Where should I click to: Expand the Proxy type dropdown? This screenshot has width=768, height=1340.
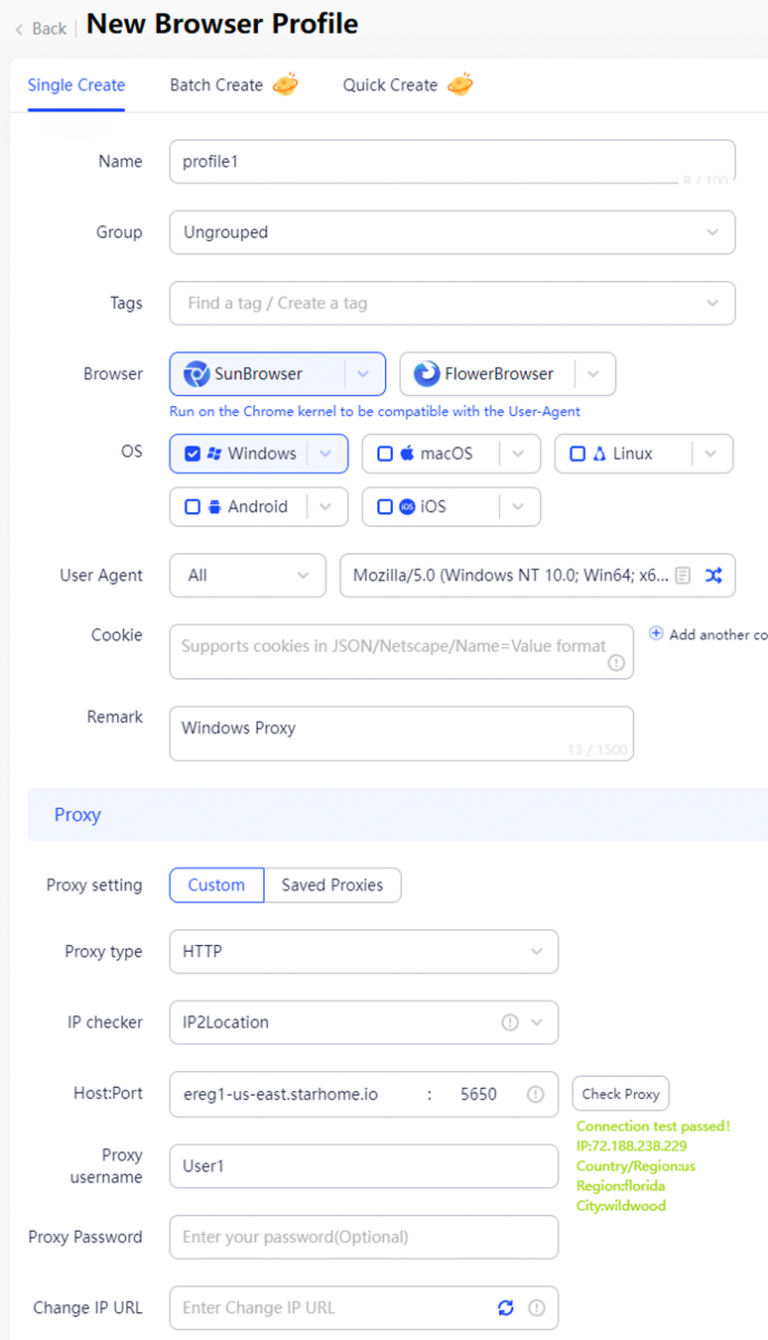click(363, 951)
